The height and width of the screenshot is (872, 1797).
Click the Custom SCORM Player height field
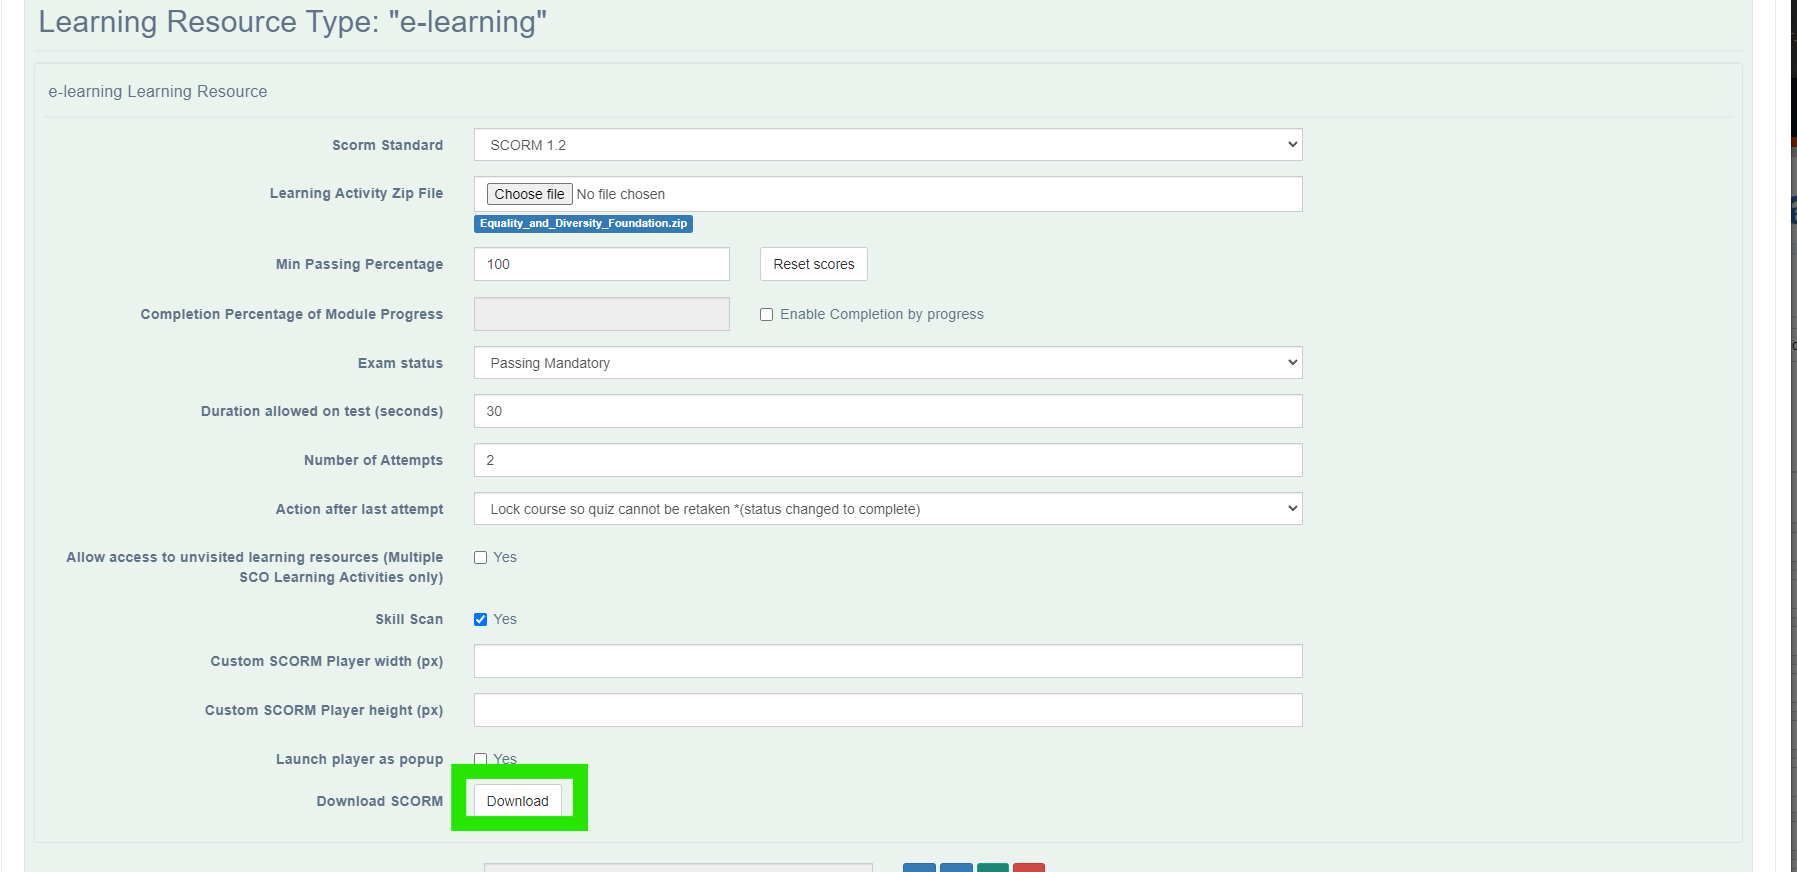pyautogui.click(x=888, y=710)
